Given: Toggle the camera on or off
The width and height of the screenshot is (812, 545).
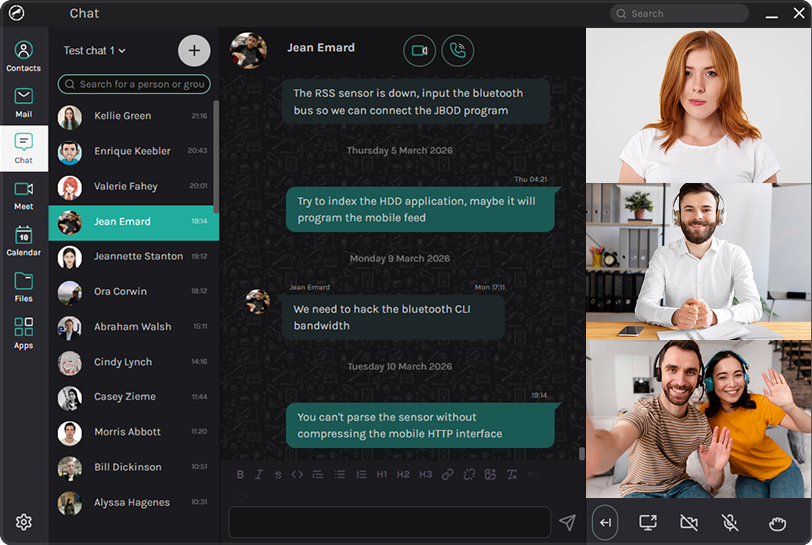Looking at the screenshot, I should (689, 522).
